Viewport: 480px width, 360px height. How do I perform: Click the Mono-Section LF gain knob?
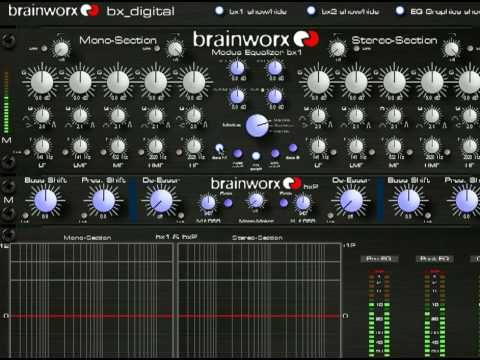click(42, 82)
